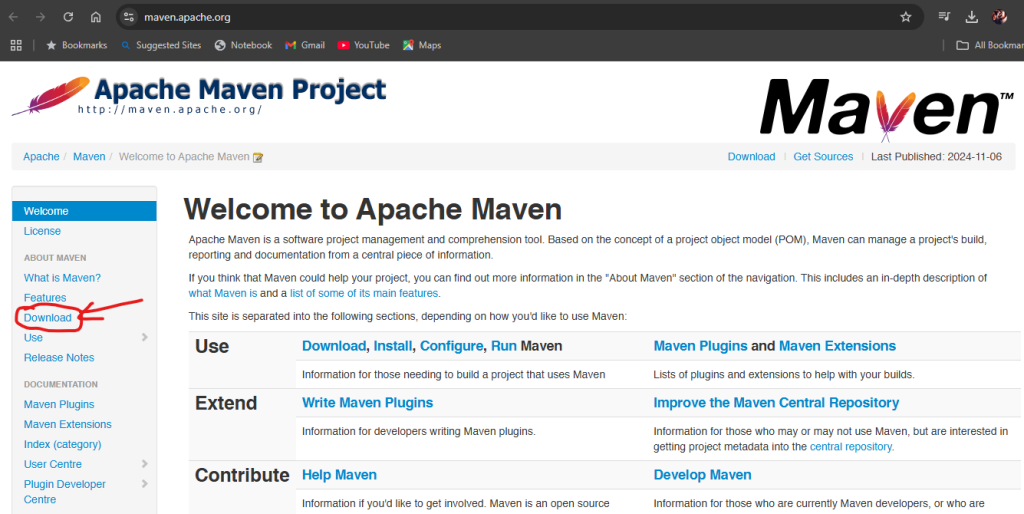
Task: Expand the User Centre submenu arrow
Action: click(x=145, y=464)
